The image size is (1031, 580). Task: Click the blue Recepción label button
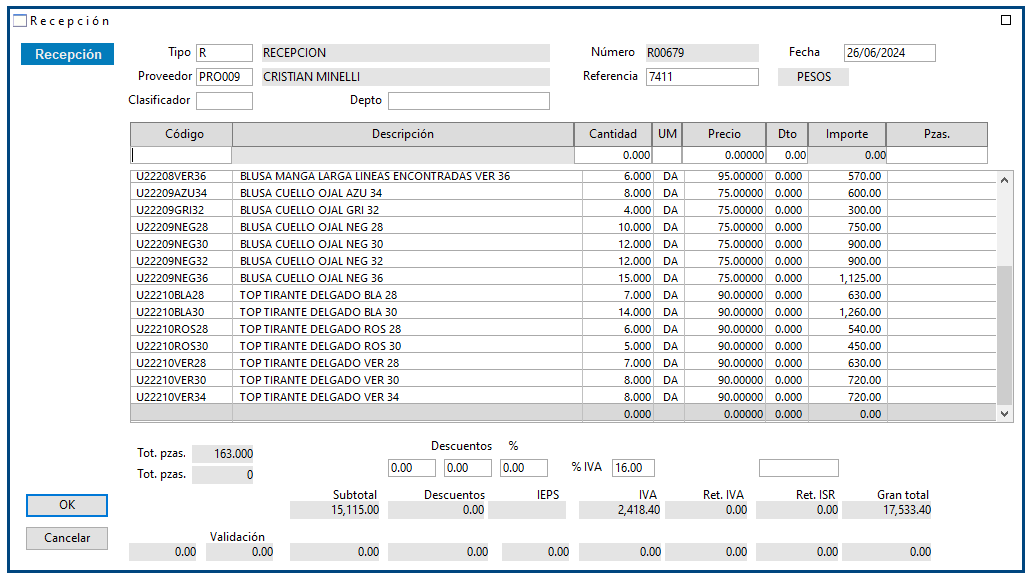[x=68, y=55]
